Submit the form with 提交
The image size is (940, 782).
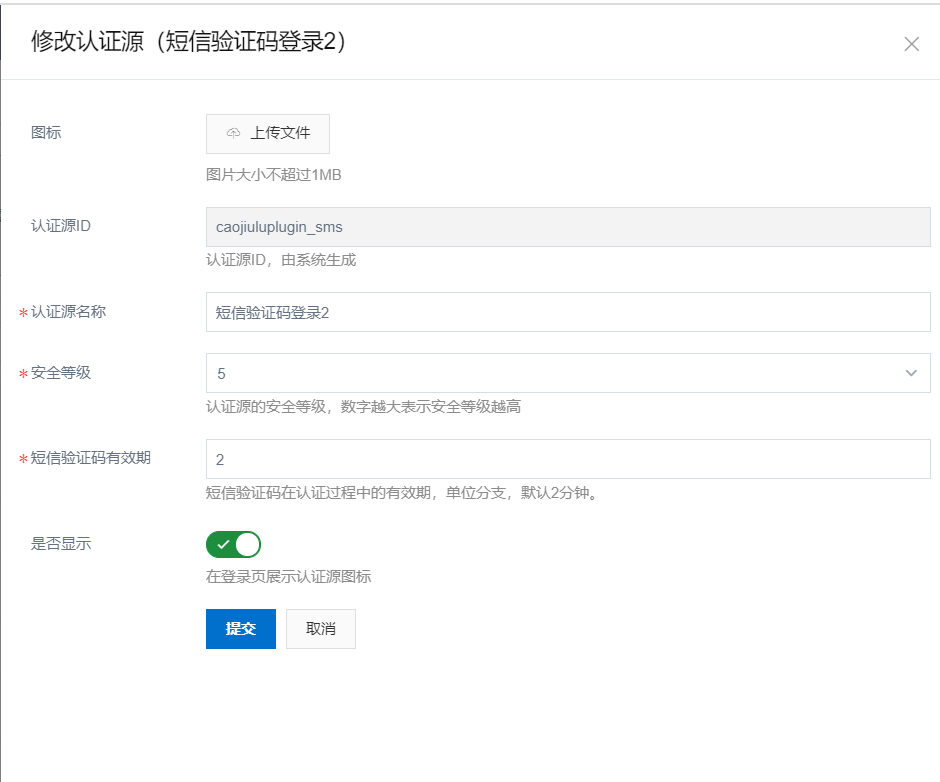(x=240, y=629)
